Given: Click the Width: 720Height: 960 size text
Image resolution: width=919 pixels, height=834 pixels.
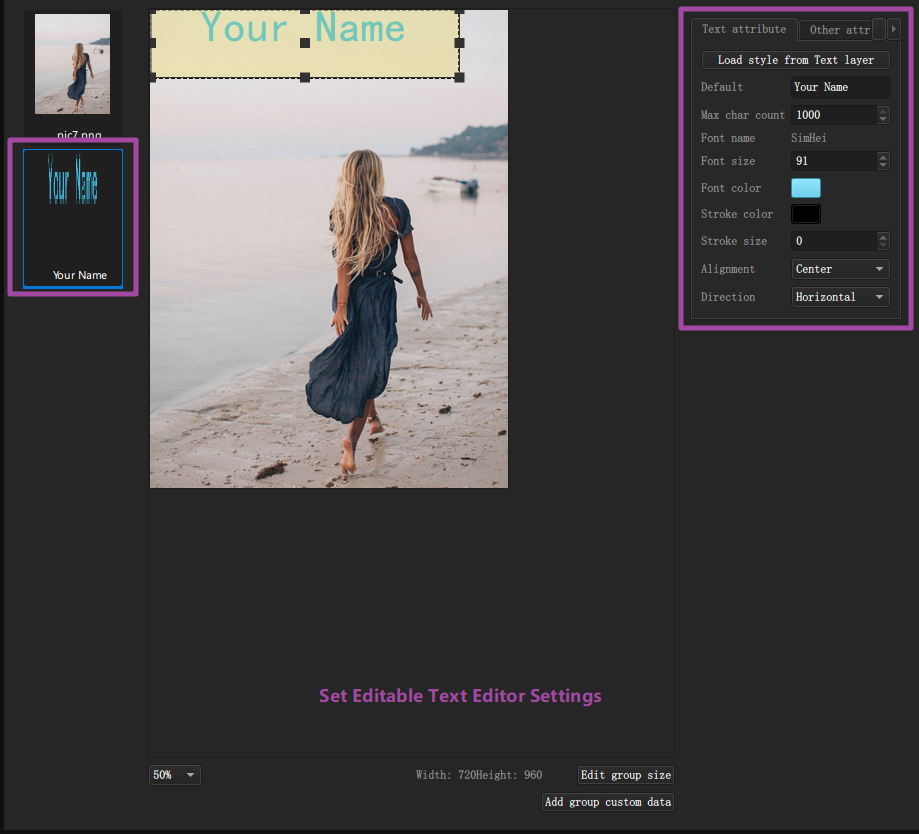Looking at the screenshot, I should coord(479,775).
